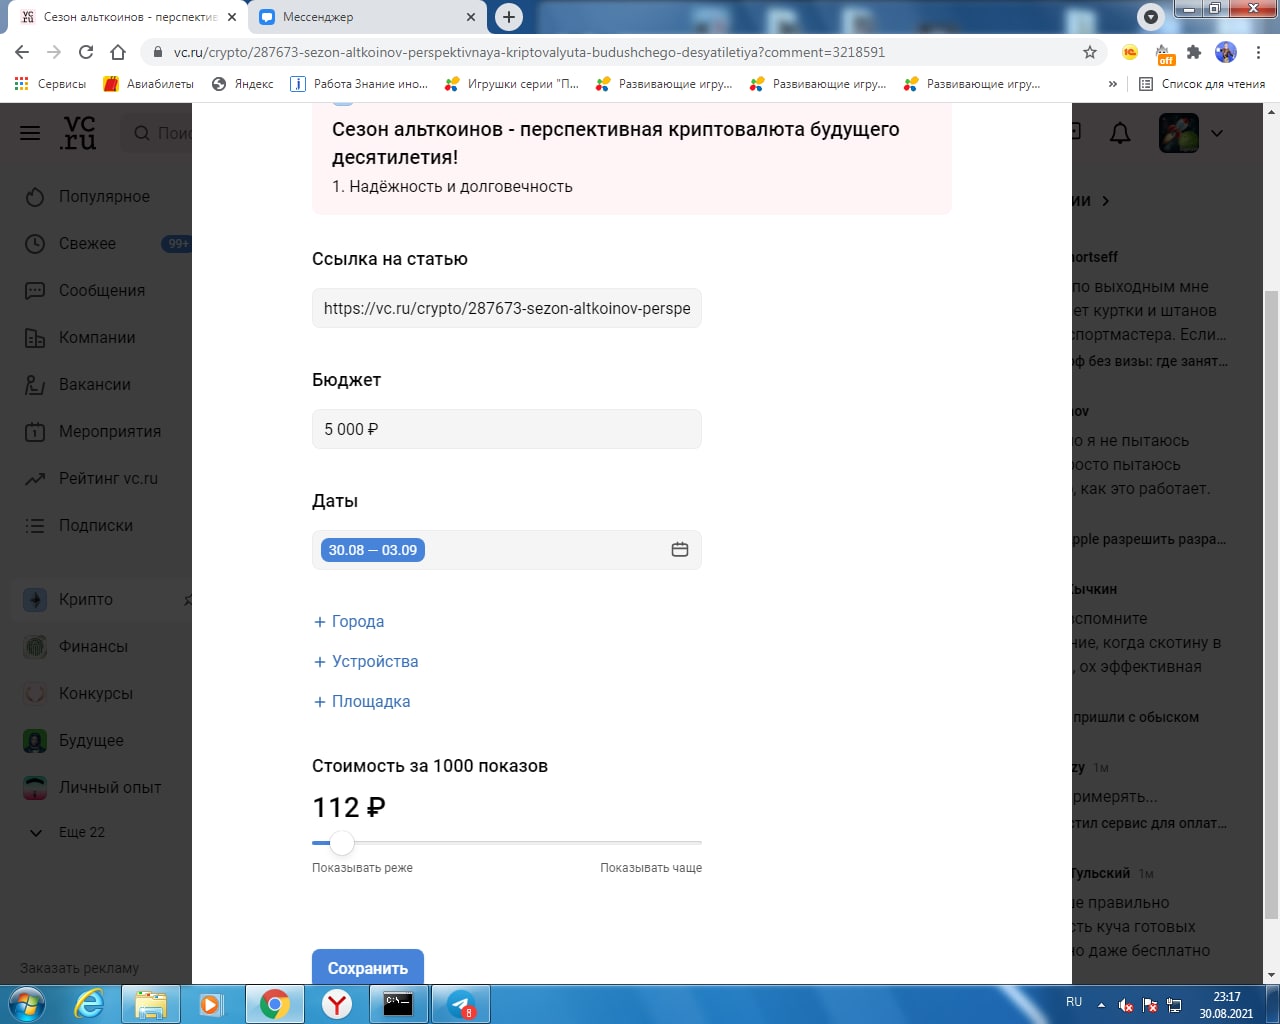Expand the Устройства targeting option
The height and width of the screenshot is (1024, 1280).
tap(366, 661)
